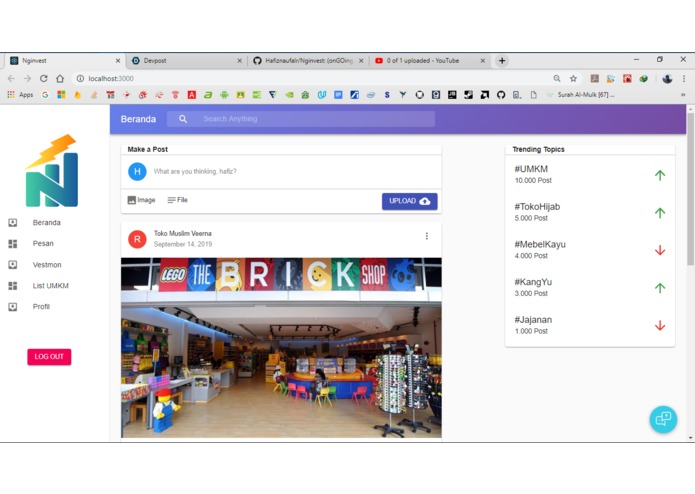Click the scrollbar down arrow
This screenshot has height=494, width=695.
point(690,438)
